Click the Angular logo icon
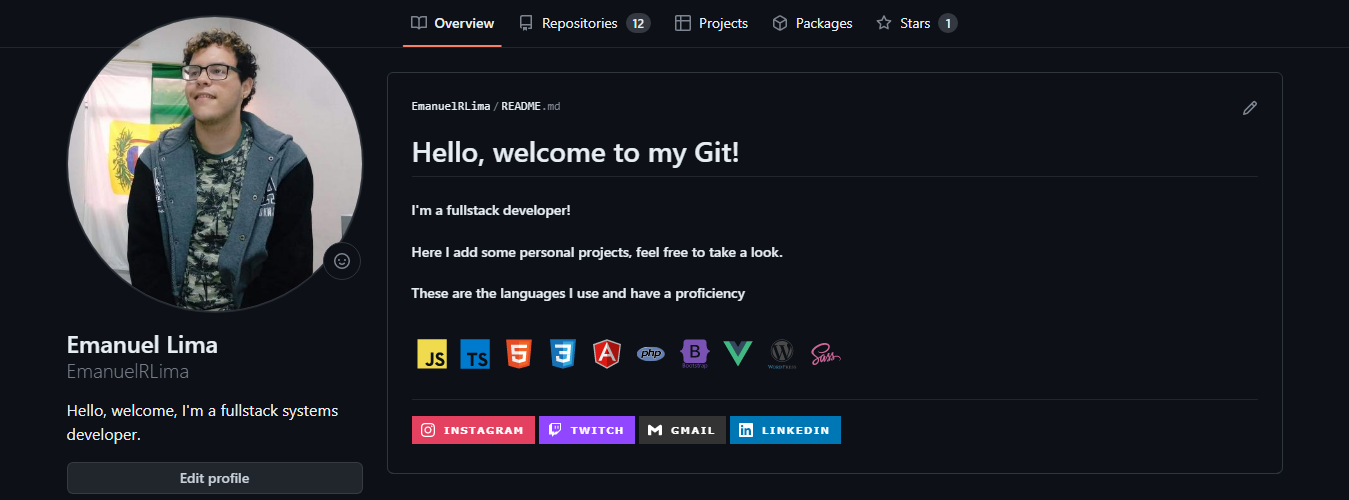 tap(607, 353)
